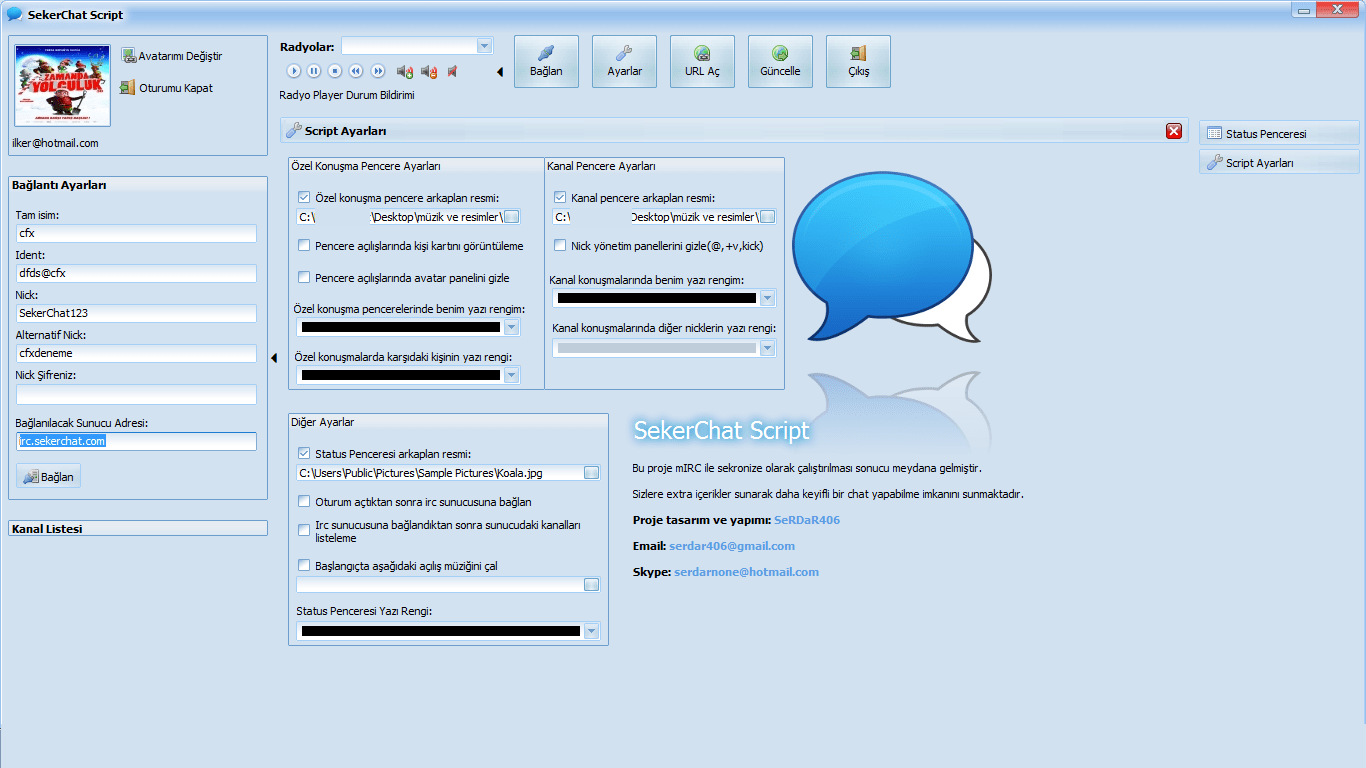Enable Başlangıçta açılış müziğini çal checkbox
This screenshot has width=1366, height=768.
coord(304,565)
